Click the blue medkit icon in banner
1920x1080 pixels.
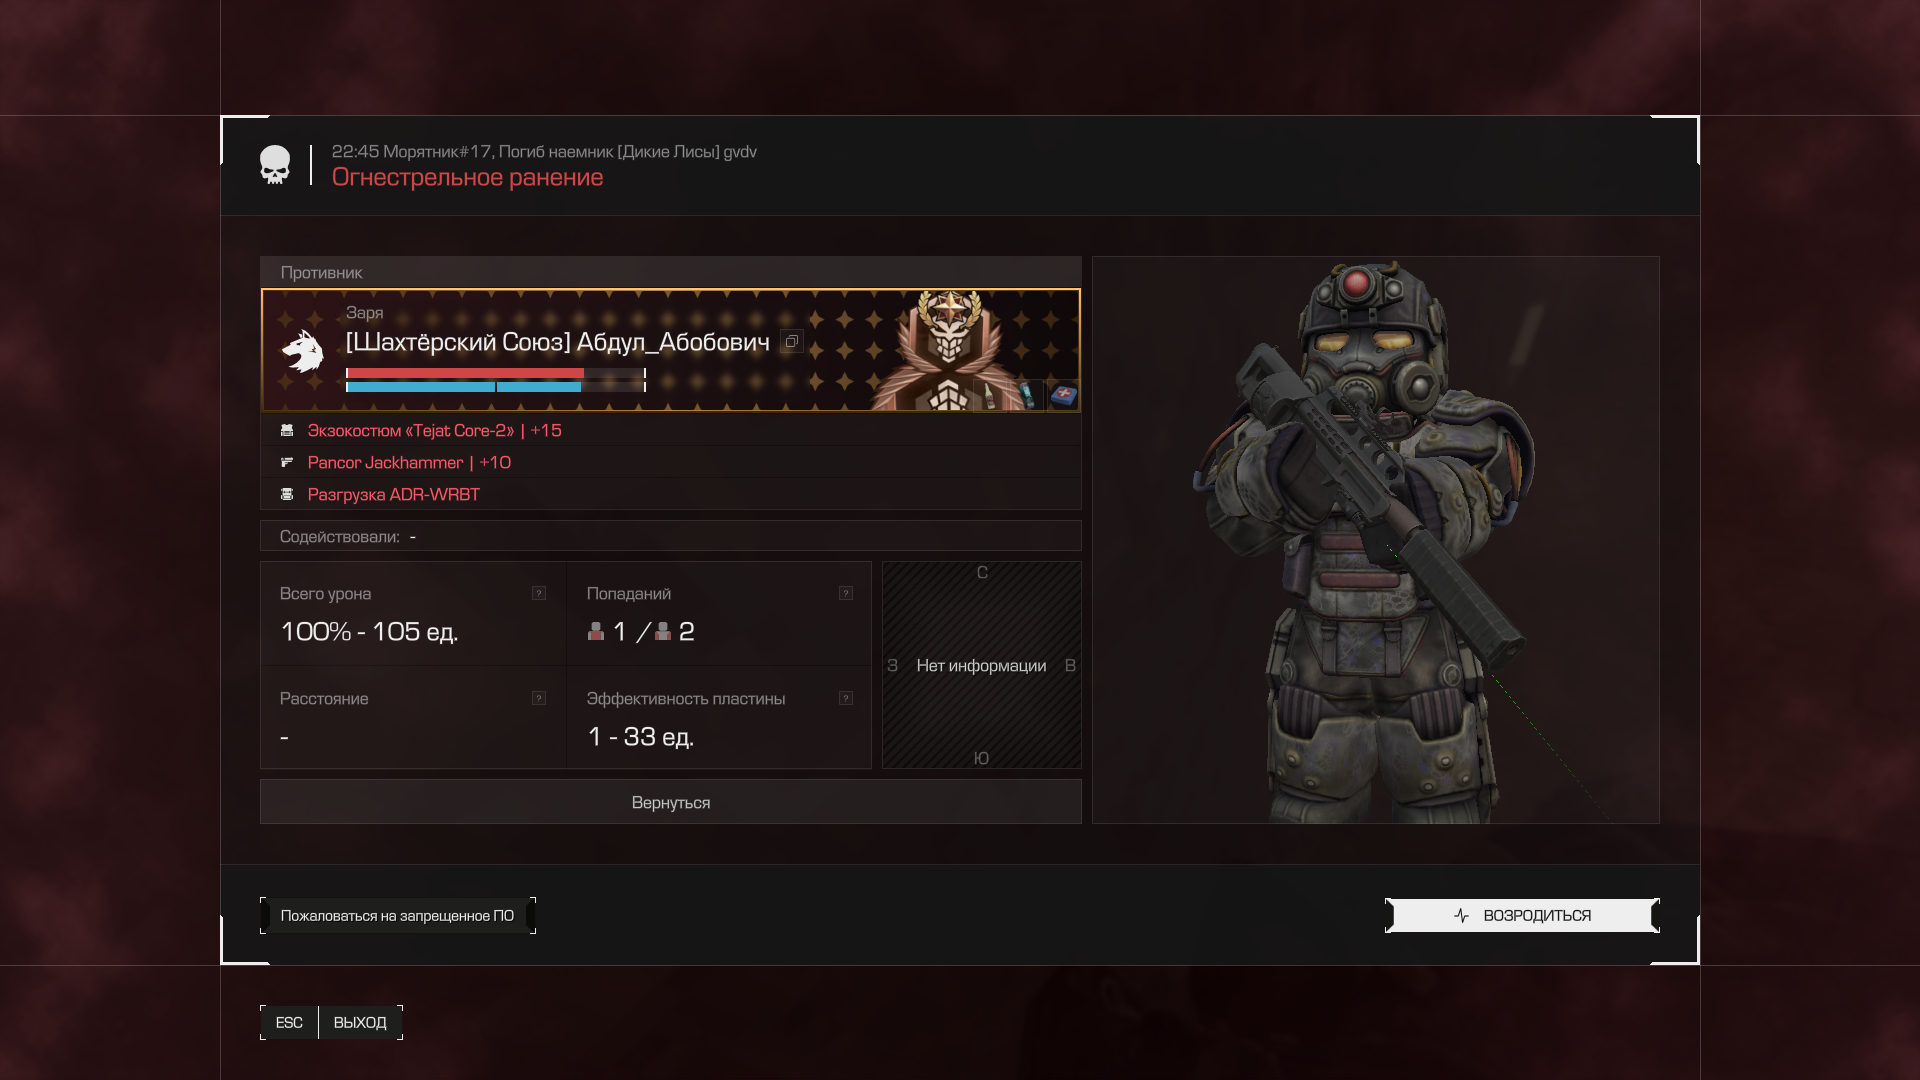(1063, 396)
